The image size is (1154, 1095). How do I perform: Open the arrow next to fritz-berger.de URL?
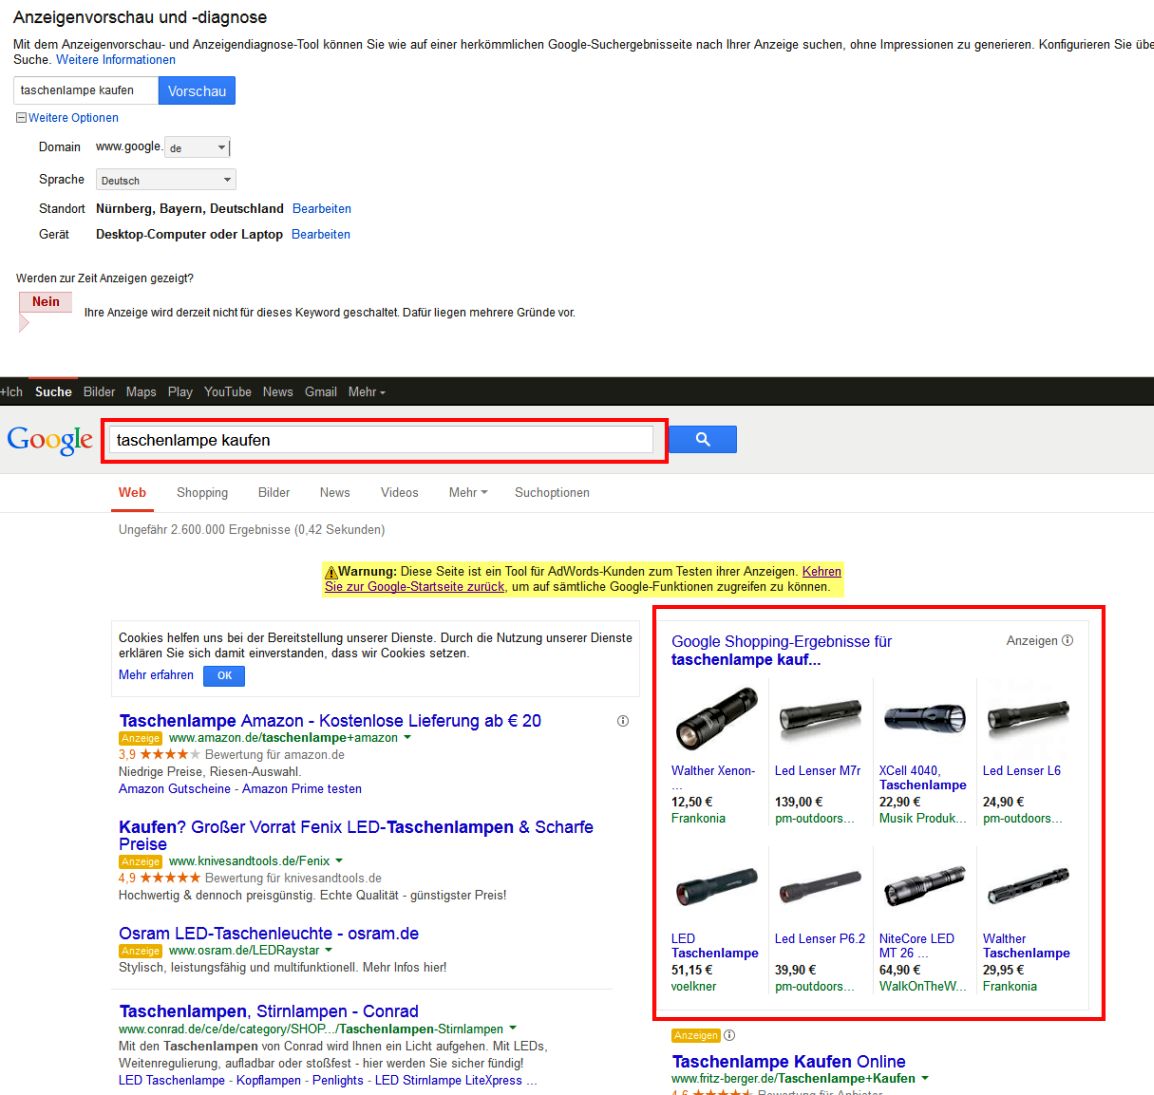925,1078
